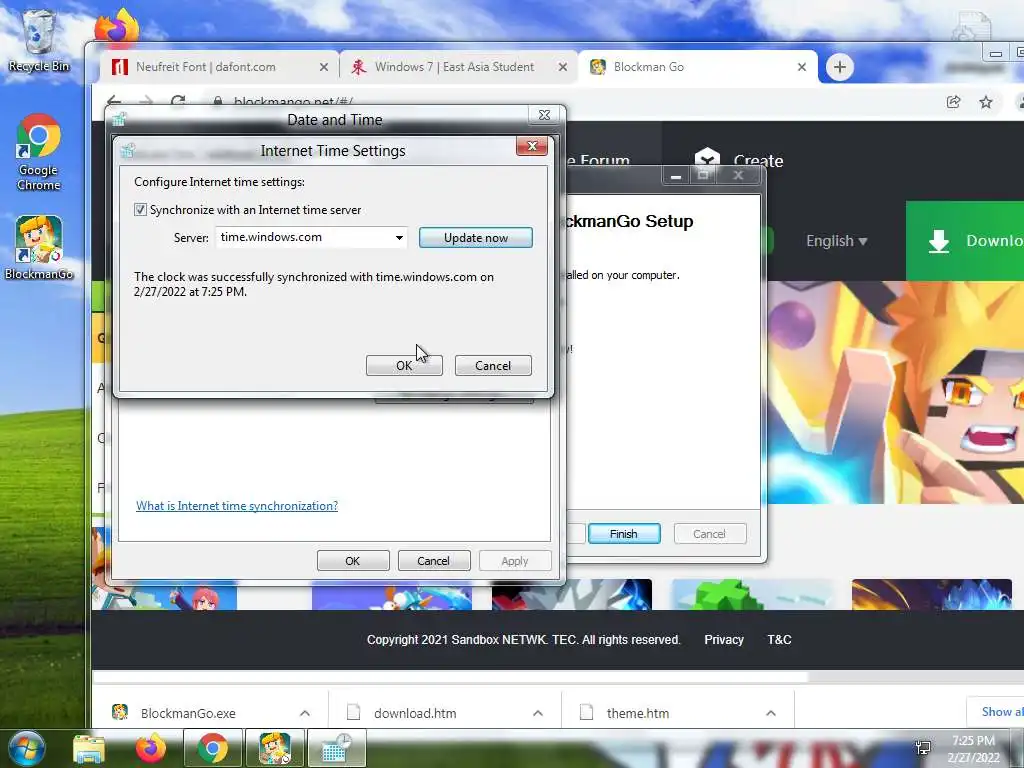The width and height of the screenshot is (1024, 768).
Task: Close the Neufreit Font dafont.com tab
Action: point(323,67)
